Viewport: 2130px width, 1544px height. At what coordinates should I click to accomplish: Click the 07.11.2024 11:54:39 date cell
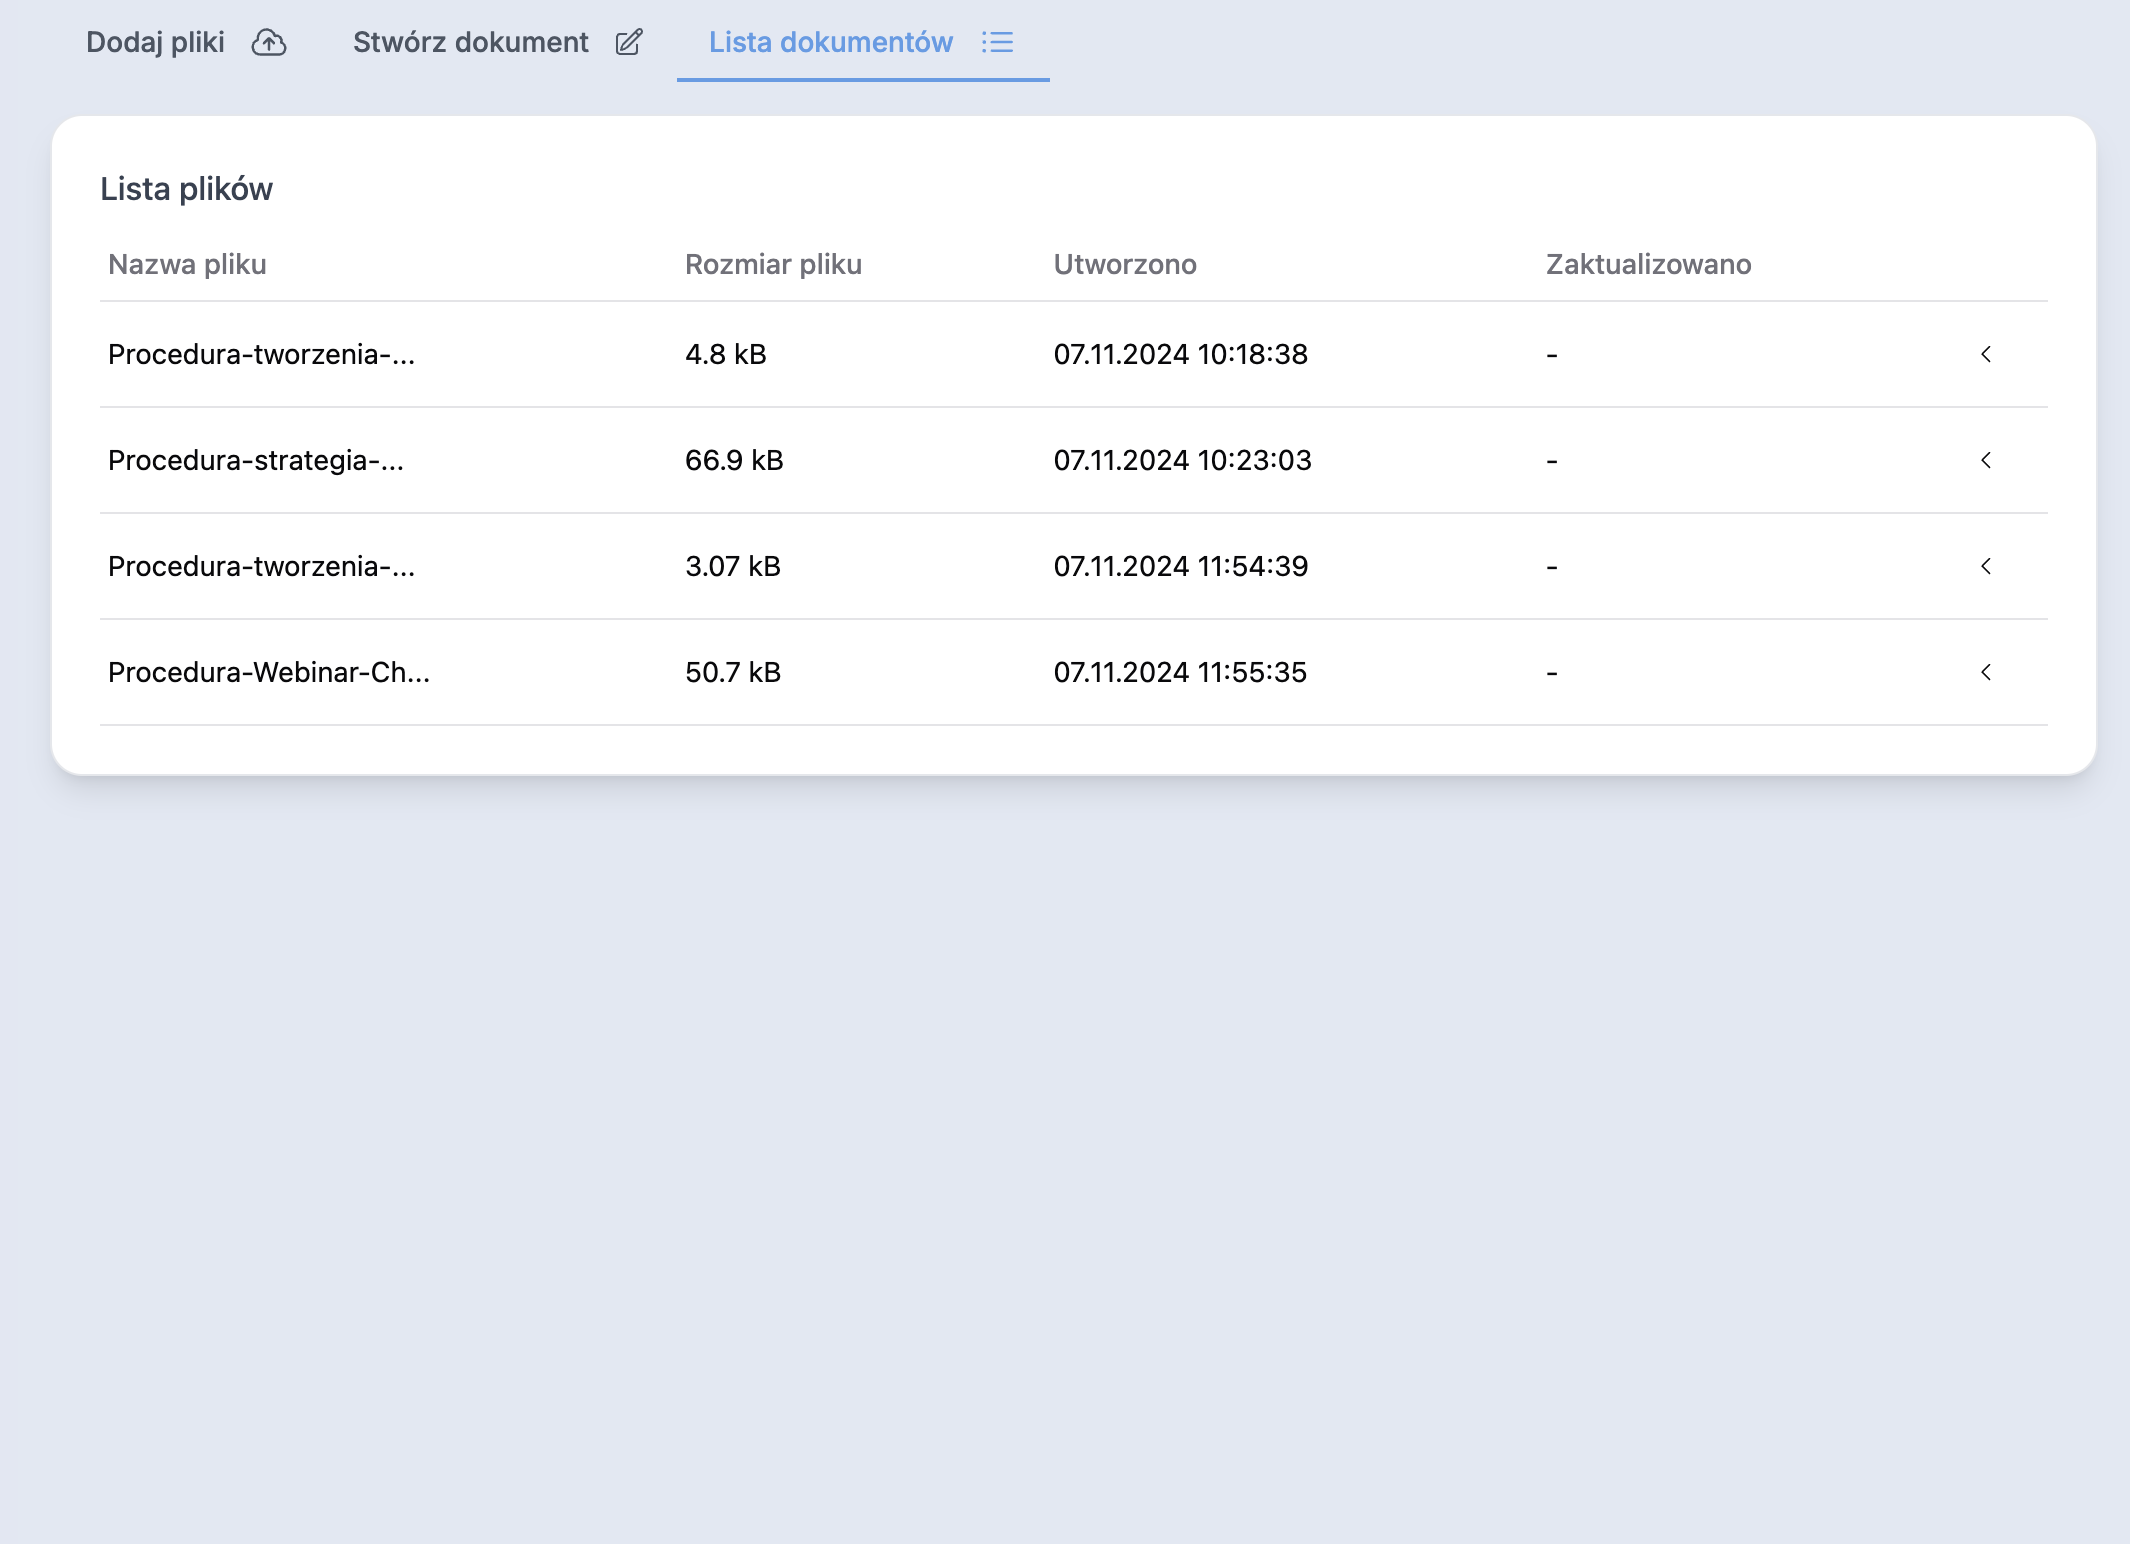(x=1181, y=566)
